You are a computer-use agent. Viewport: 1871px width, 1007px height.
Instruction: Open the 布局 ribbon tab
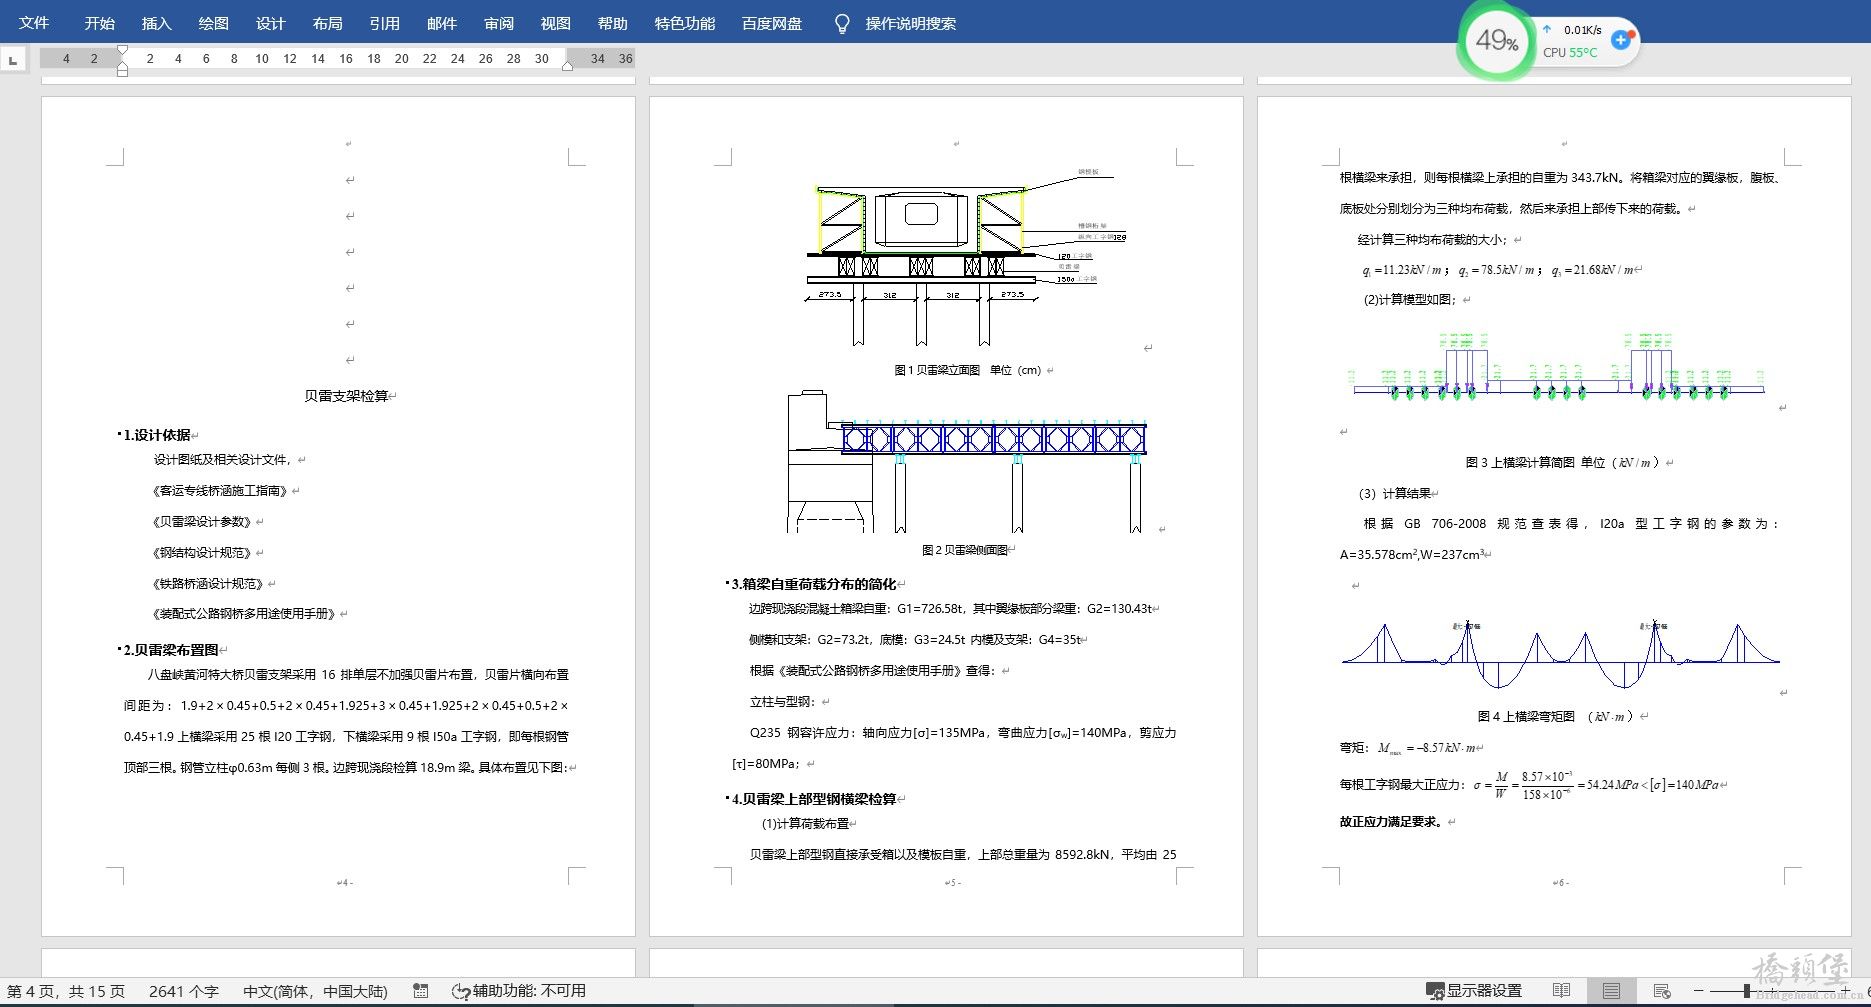[327, 23]
